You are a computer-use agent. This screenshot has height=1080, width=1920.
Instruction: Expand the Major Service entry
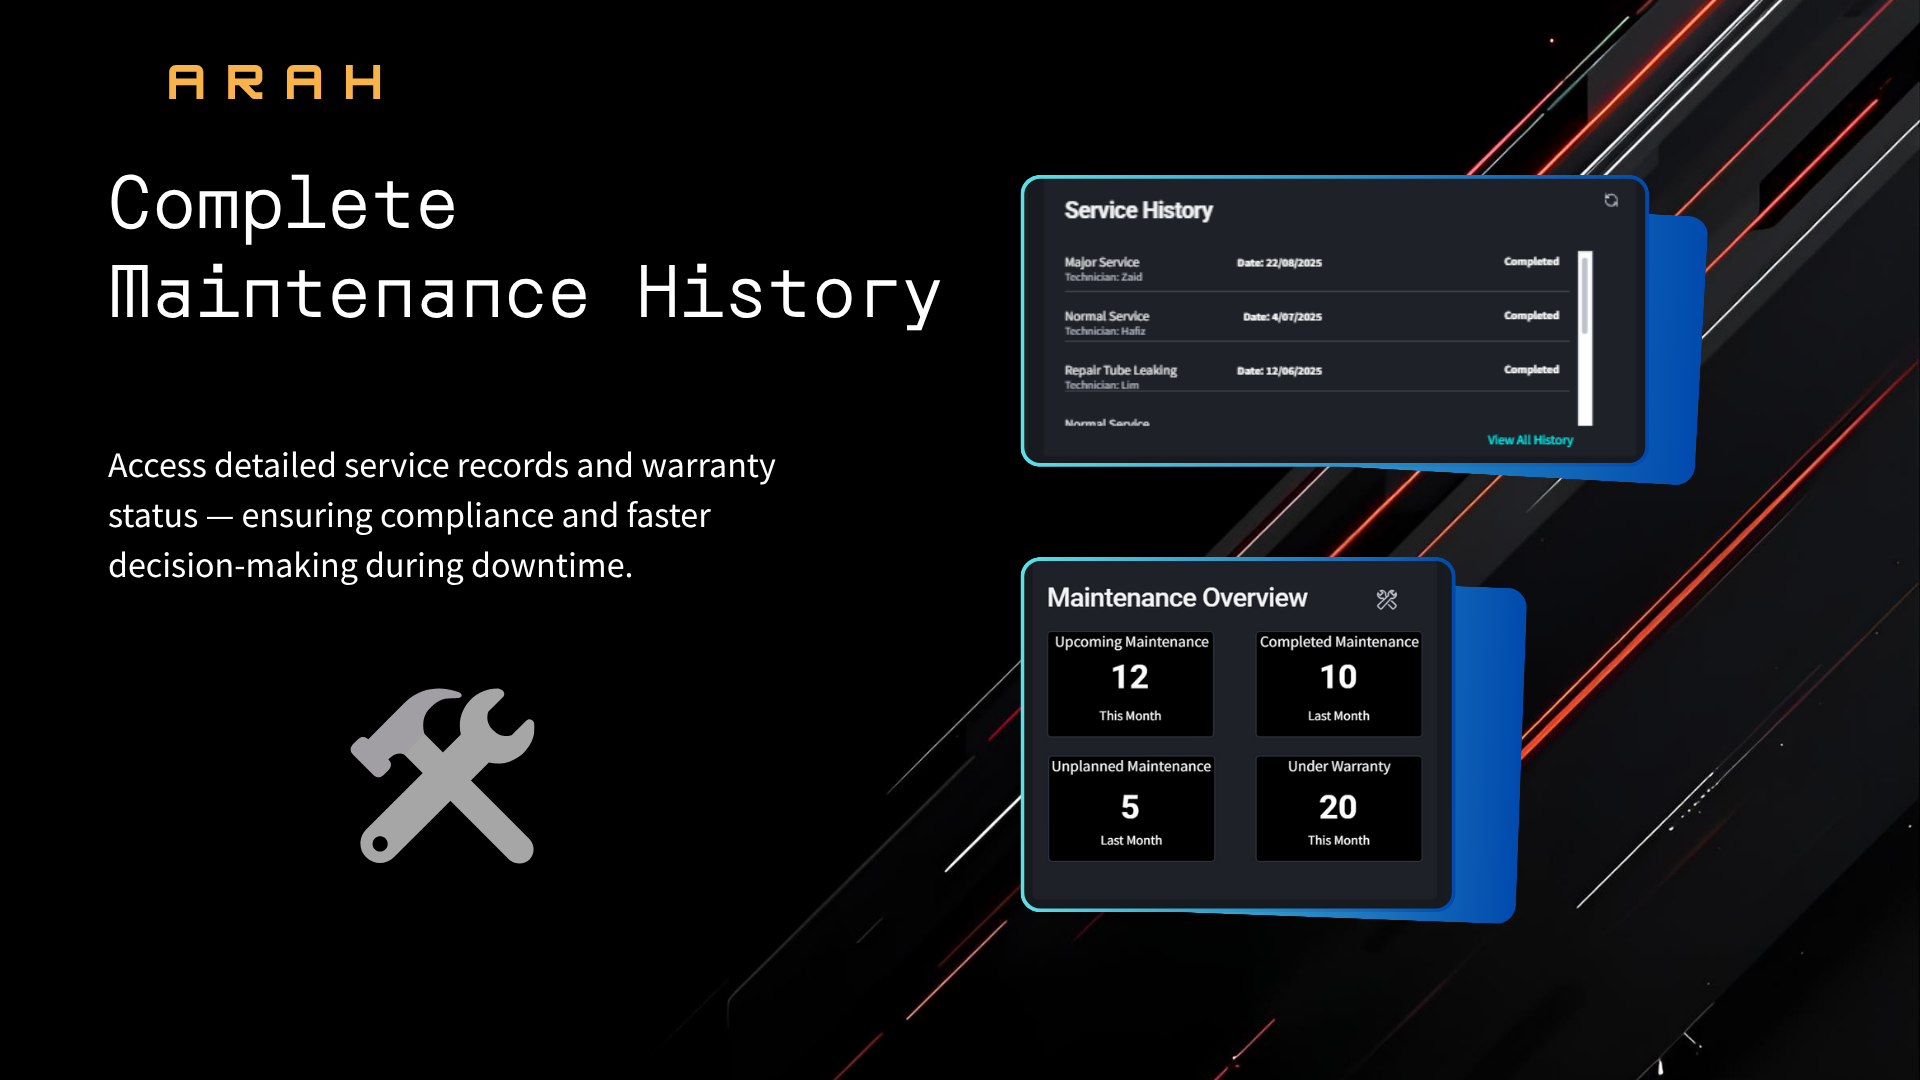coord(1101,261)
